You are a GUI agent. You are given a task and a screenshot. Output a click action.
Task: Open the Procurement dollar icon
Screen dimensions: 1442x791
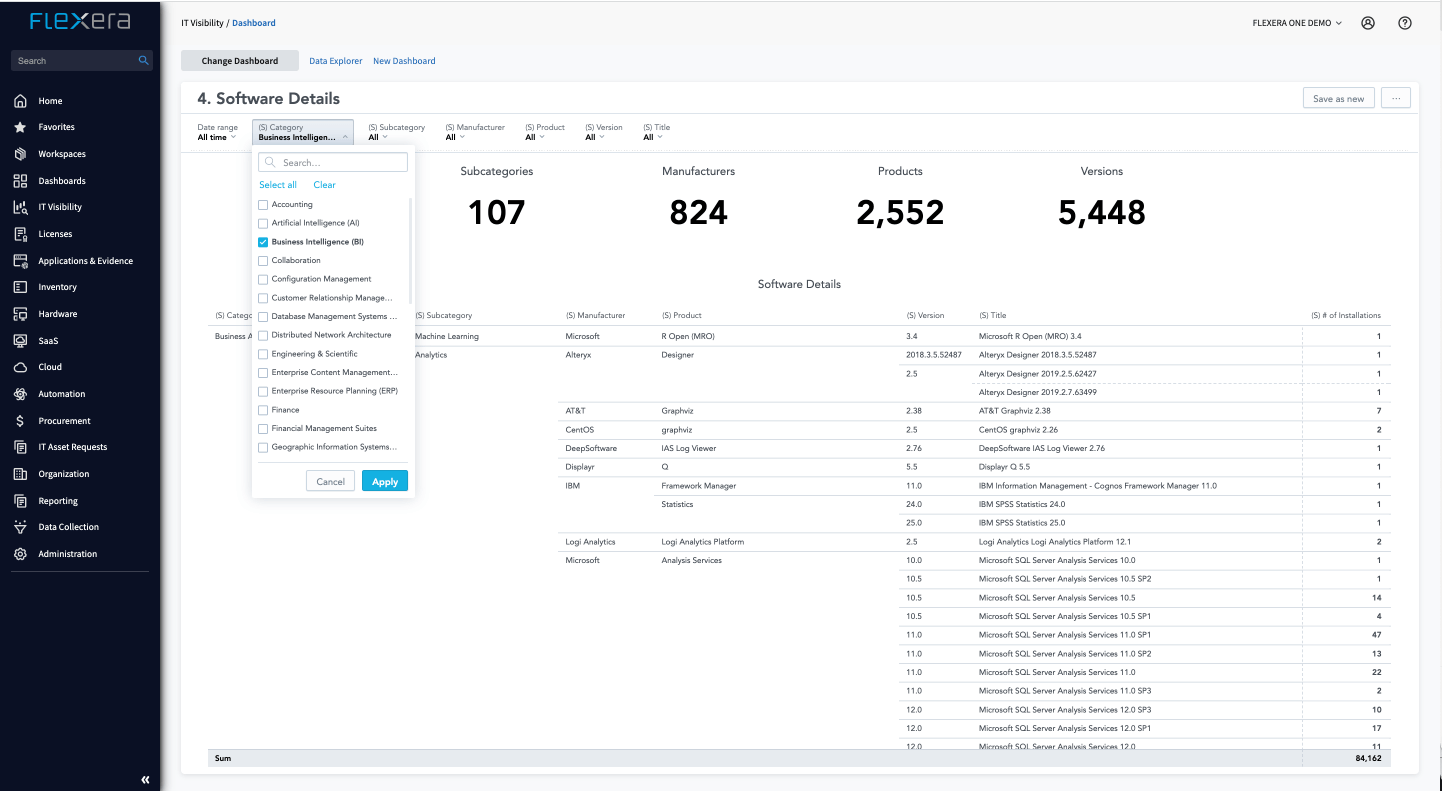(20, 421)
